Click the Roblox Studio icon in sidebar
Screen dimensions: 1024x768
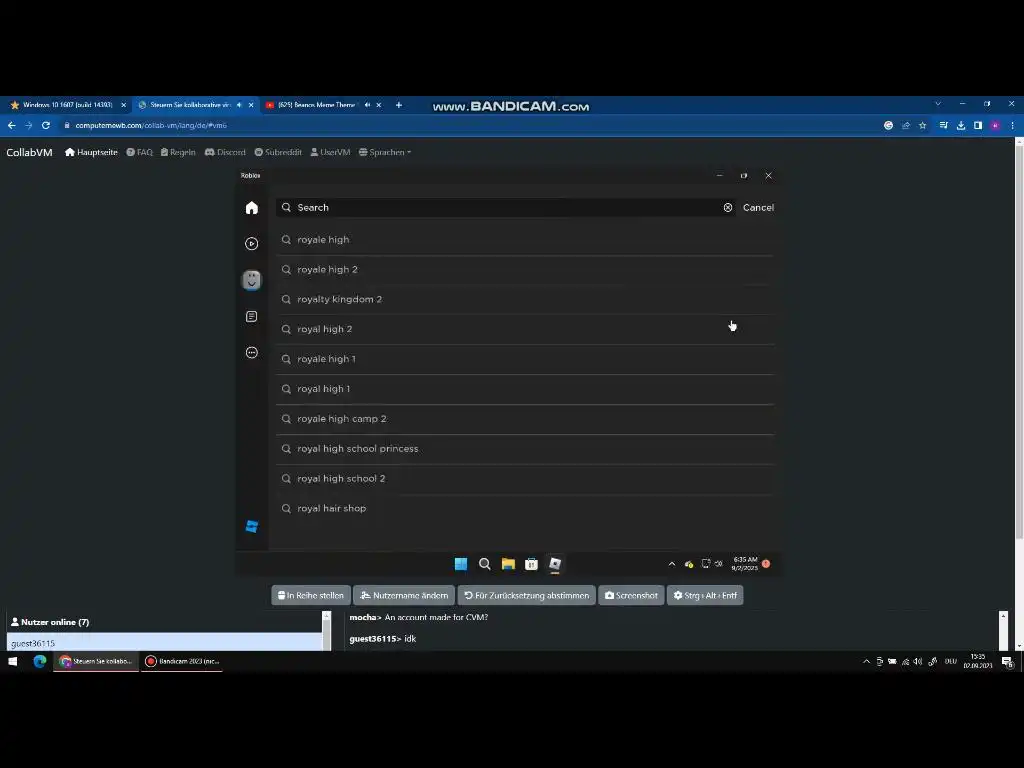tap(251, 526)
